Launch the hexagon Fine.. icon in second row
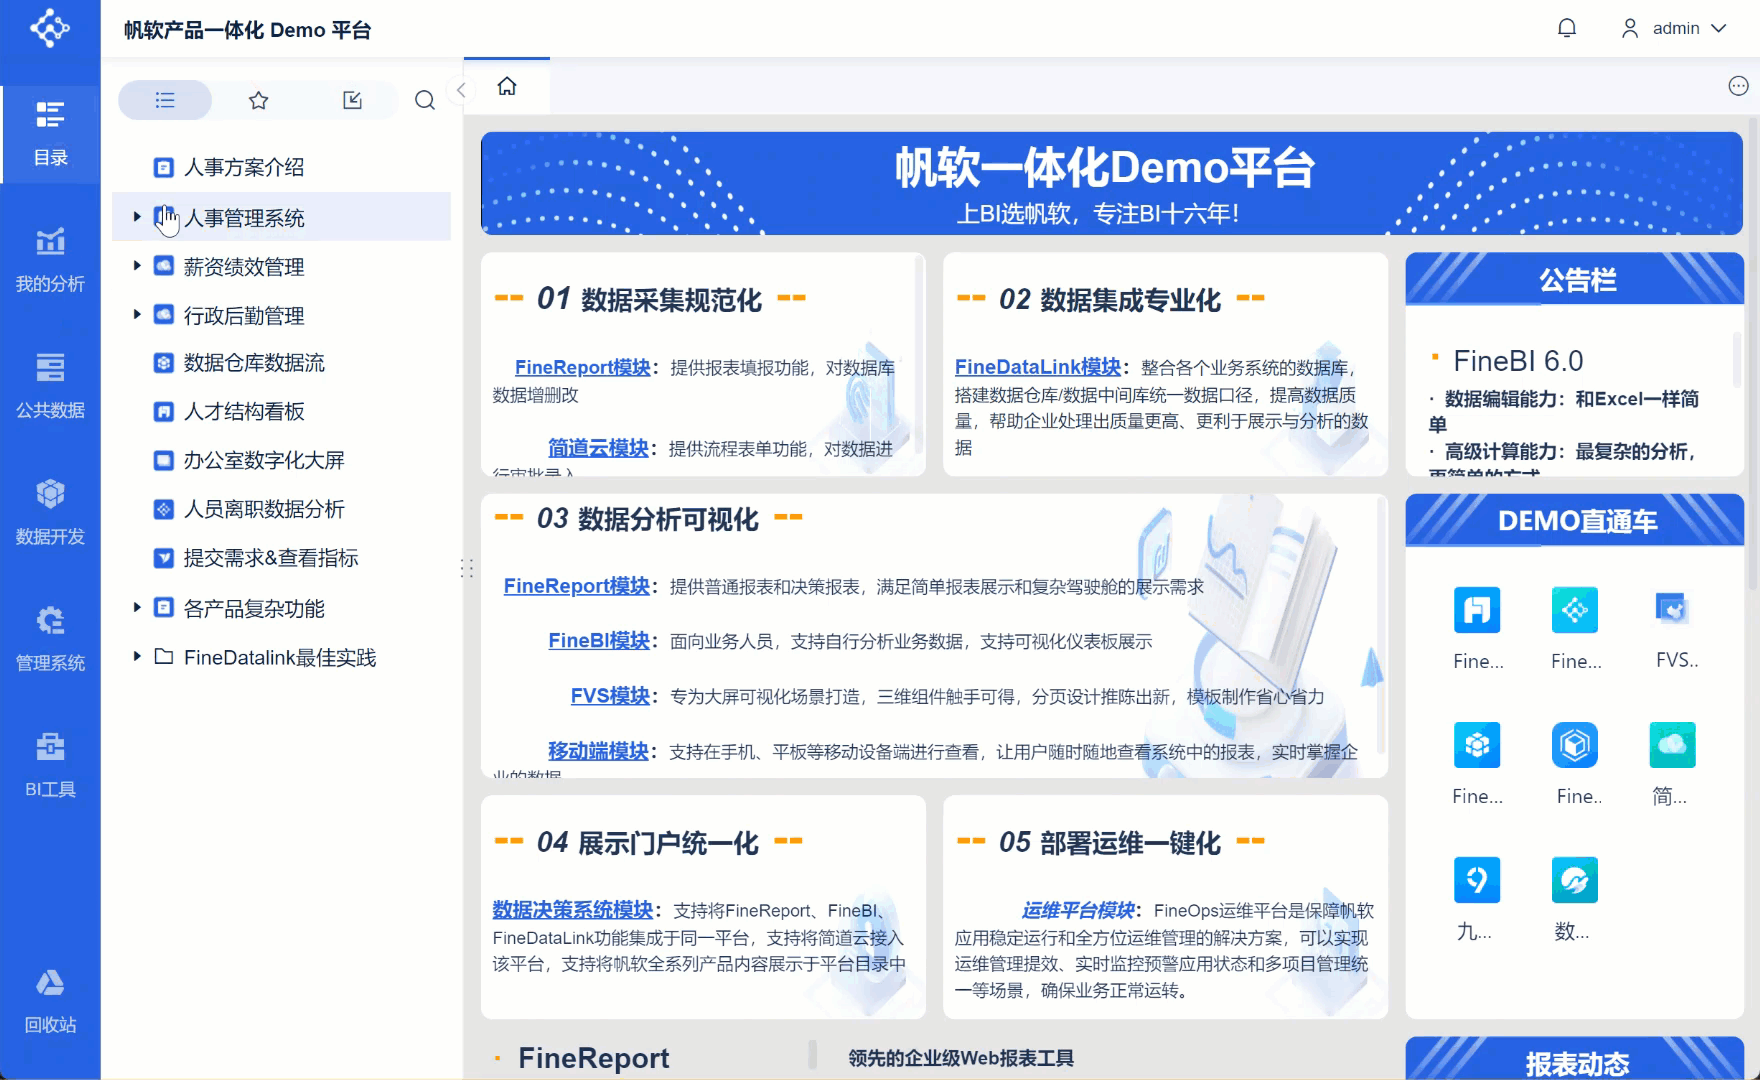 tap(1575, 745)
